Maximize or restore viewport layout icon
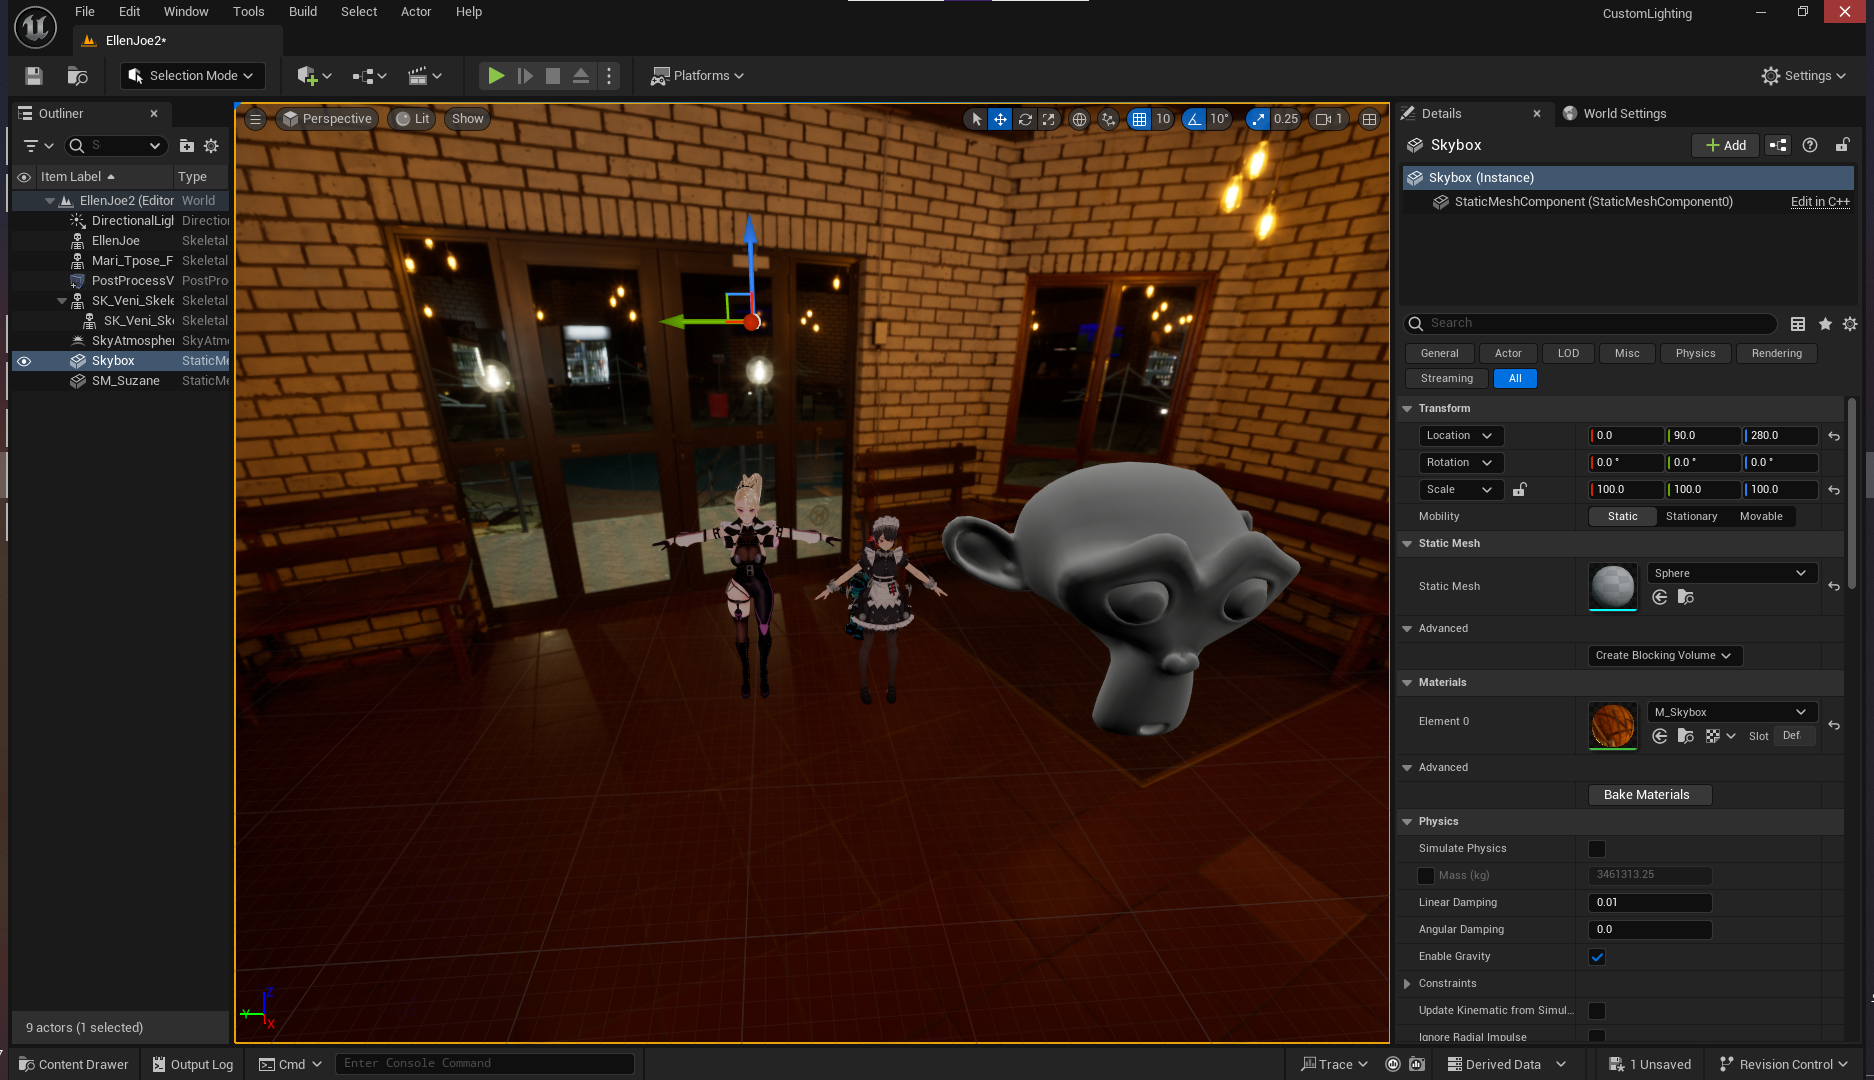 [x=1369, y=119]
